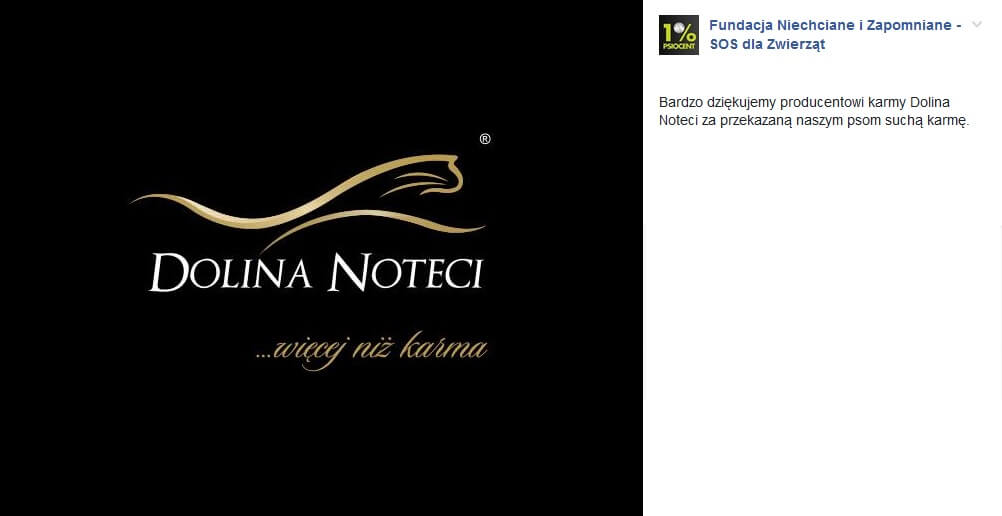Image resolution: width=1002 pixels, height=516 pixels.
Task: Click the PSIOCENT label in avatar
Action: coord(679,47)
